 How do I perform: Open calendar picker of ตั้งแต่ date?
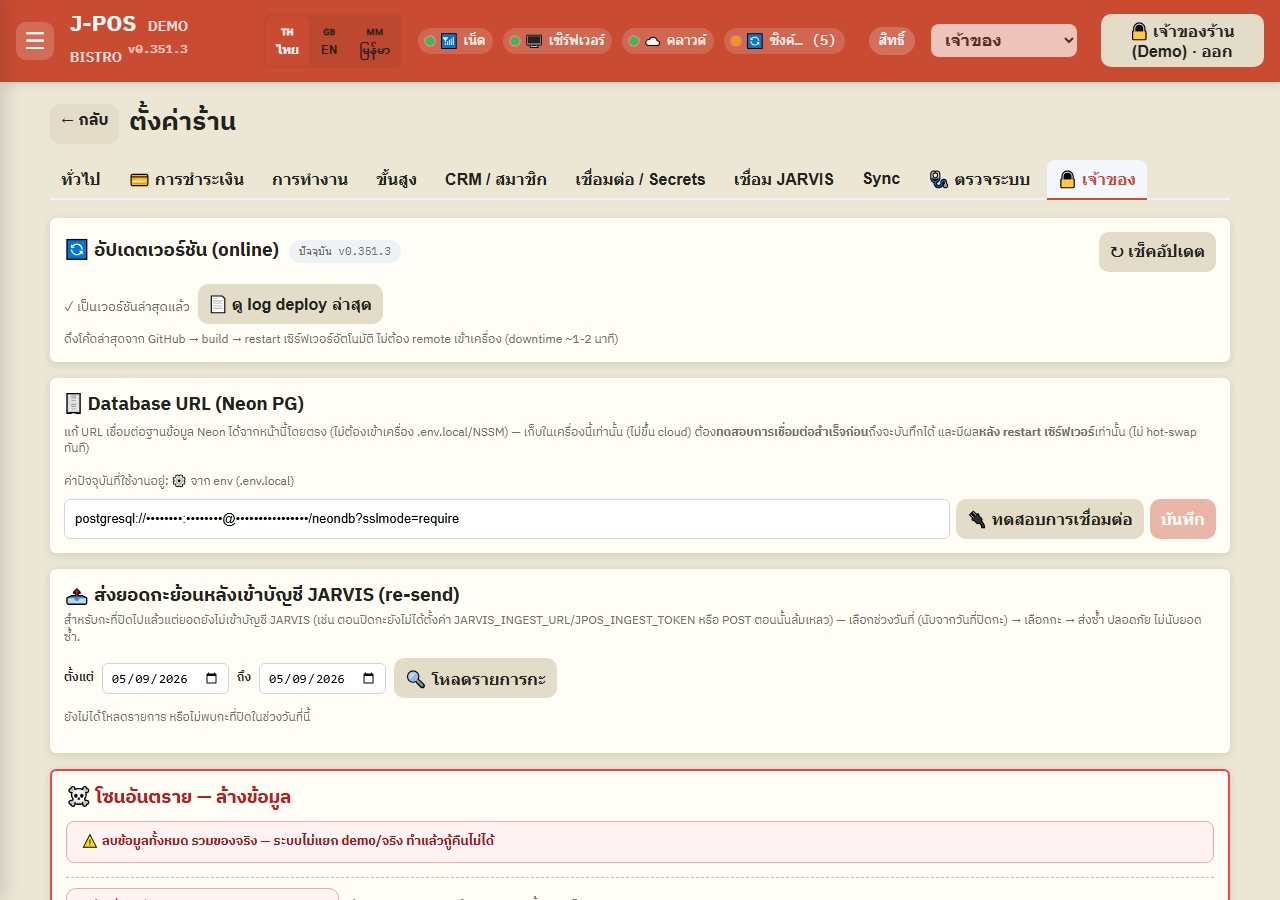211,678
